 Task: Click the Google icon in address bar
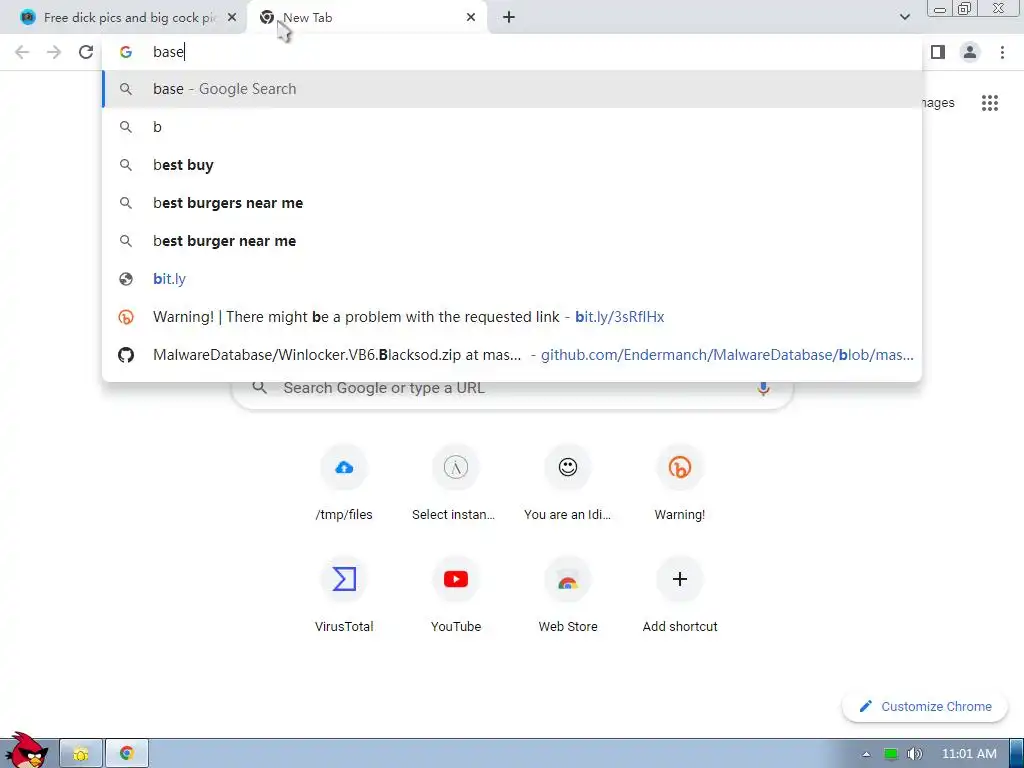[126, 52]
